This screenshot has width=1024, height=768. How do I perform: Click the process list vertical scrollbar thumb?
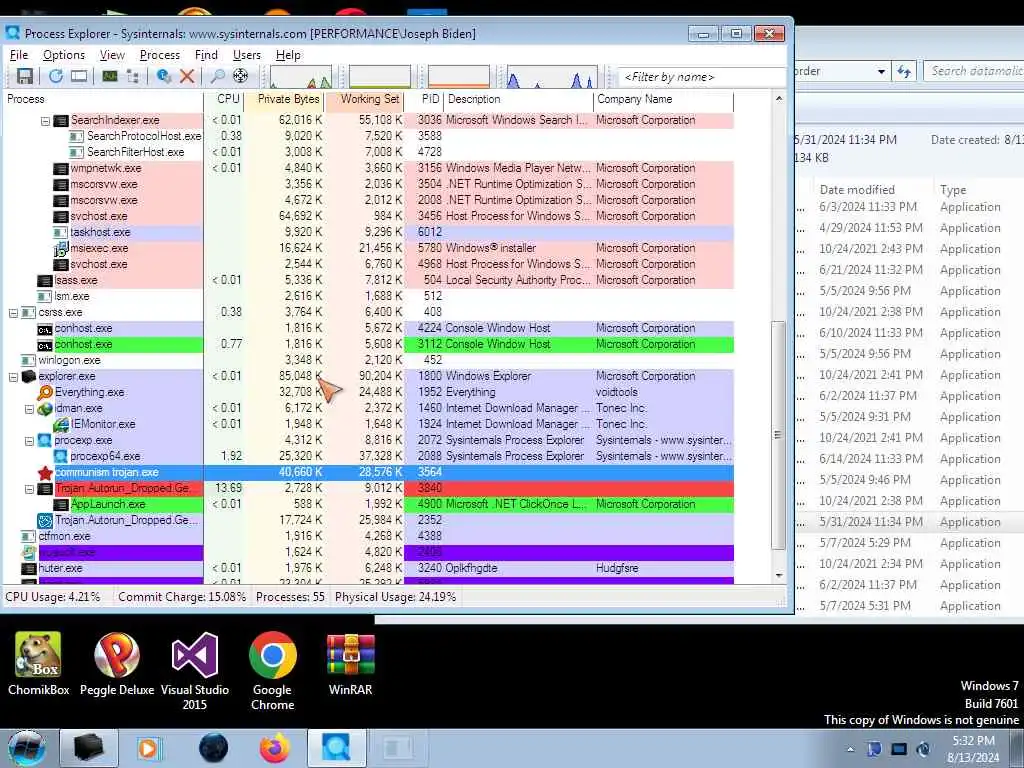[x=778, y=435]
